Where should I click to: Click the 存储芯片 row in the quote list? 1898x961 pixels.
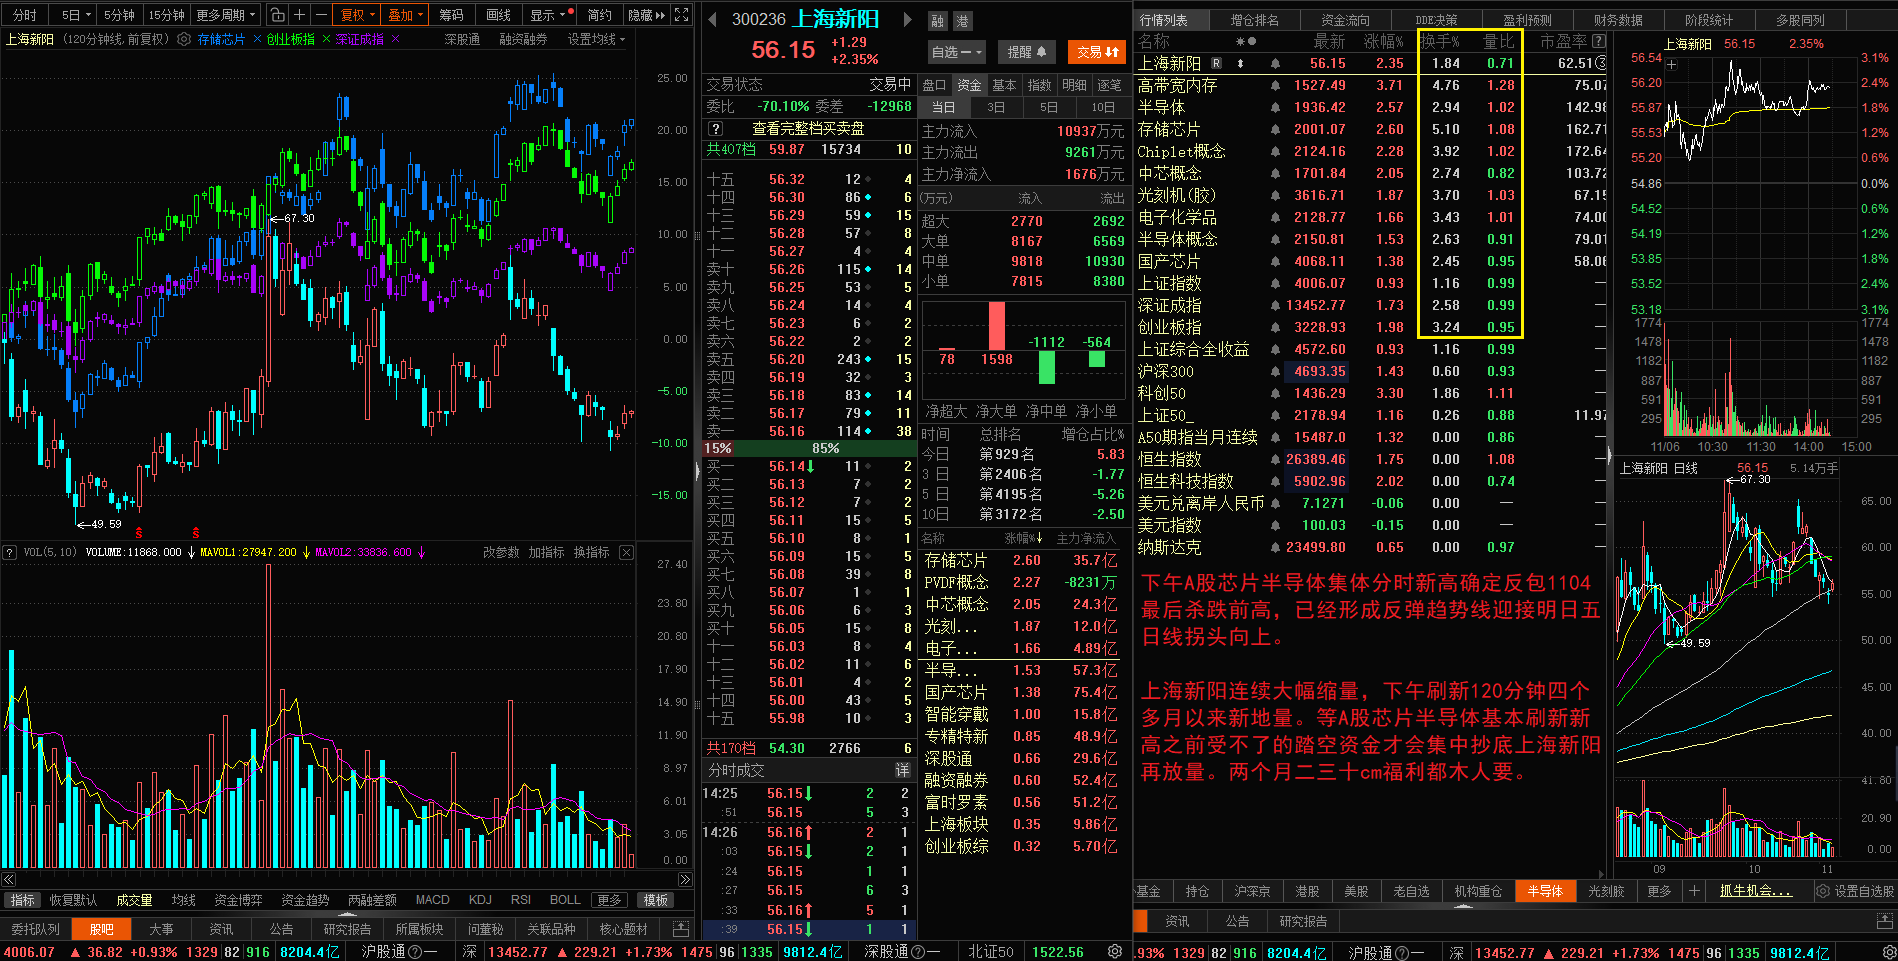pos(1371,129)
